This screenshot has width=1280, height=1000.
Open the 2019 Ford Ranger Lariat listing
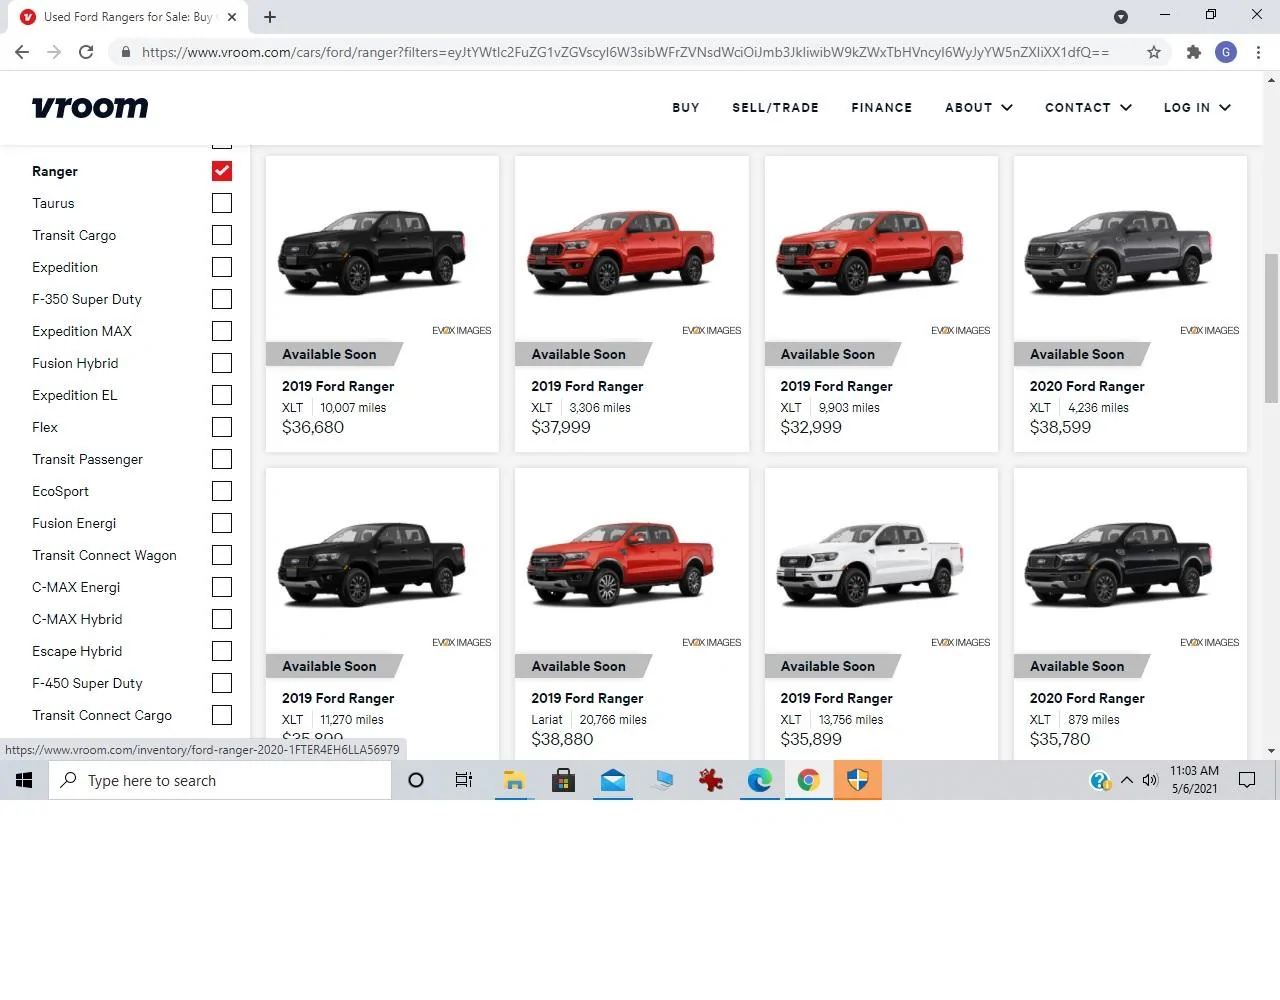(632, 614)
